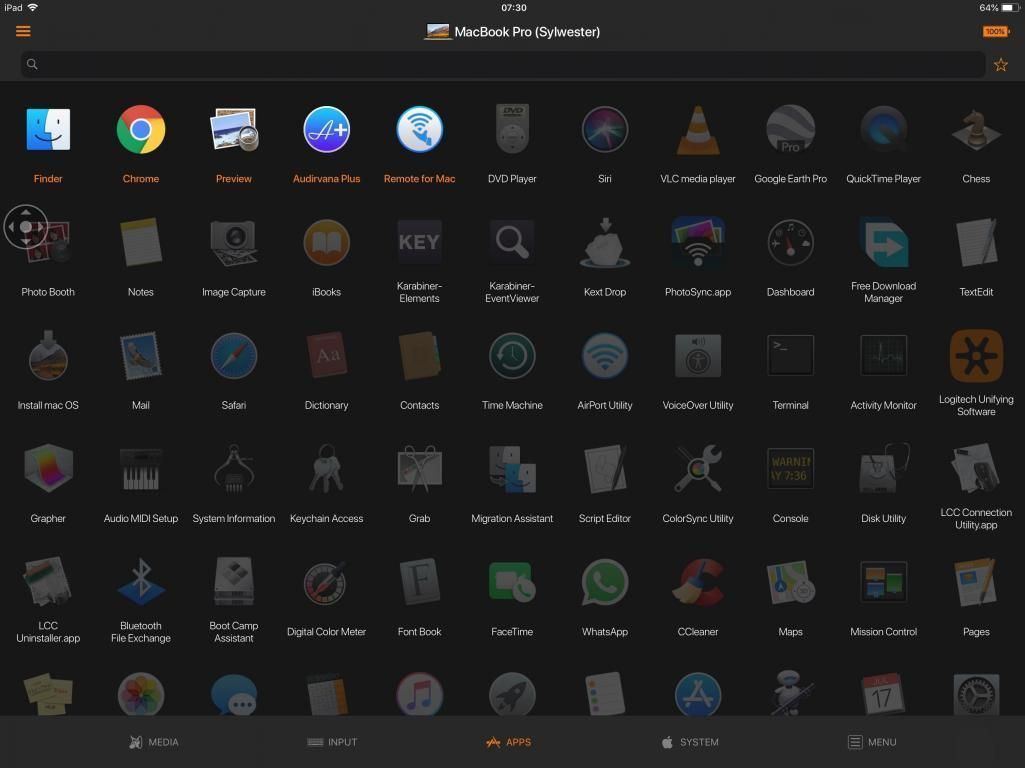Launch the Grapher app

pos(48,469)
